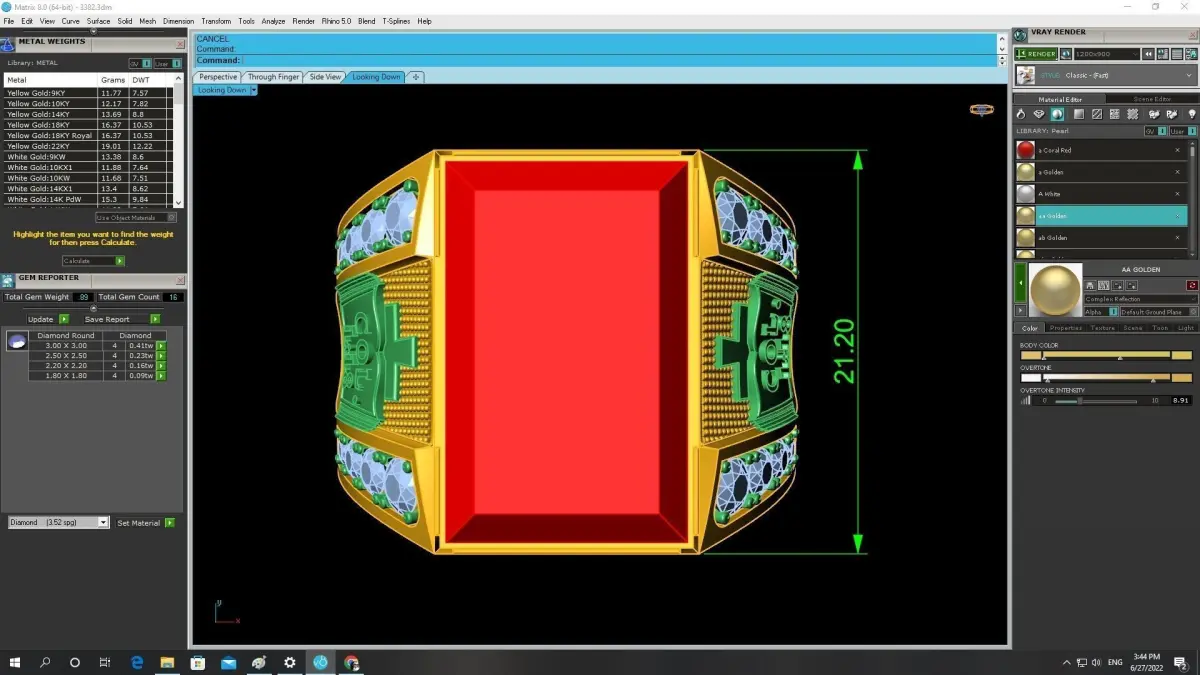Open the render resolution 1200x900 dropdown
Image resolution: width=1200 pixels, height=675 pixels.
(1106, 54)
